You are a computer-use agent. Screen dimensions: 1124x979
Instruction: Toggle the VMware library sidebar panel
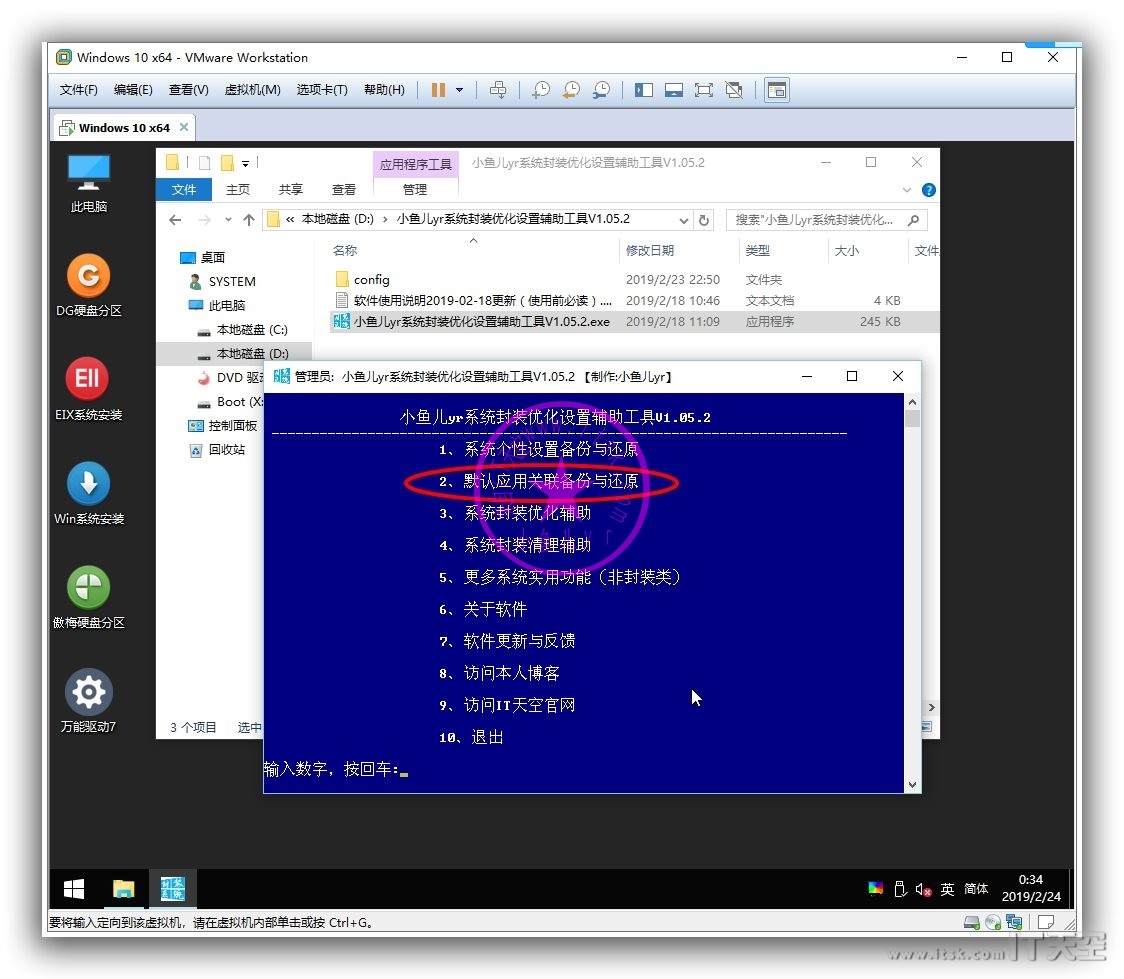644,90
